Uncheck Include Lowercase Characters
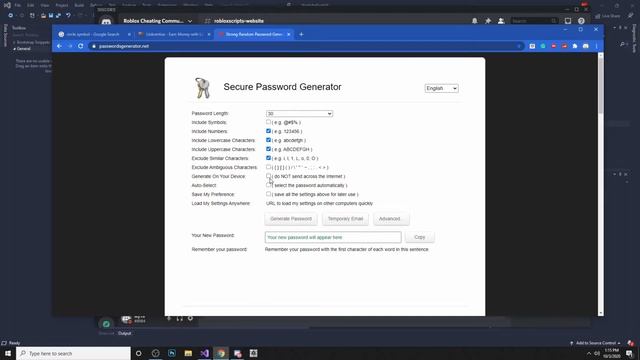This screenshot has height=360, width=640. [268, 140]
